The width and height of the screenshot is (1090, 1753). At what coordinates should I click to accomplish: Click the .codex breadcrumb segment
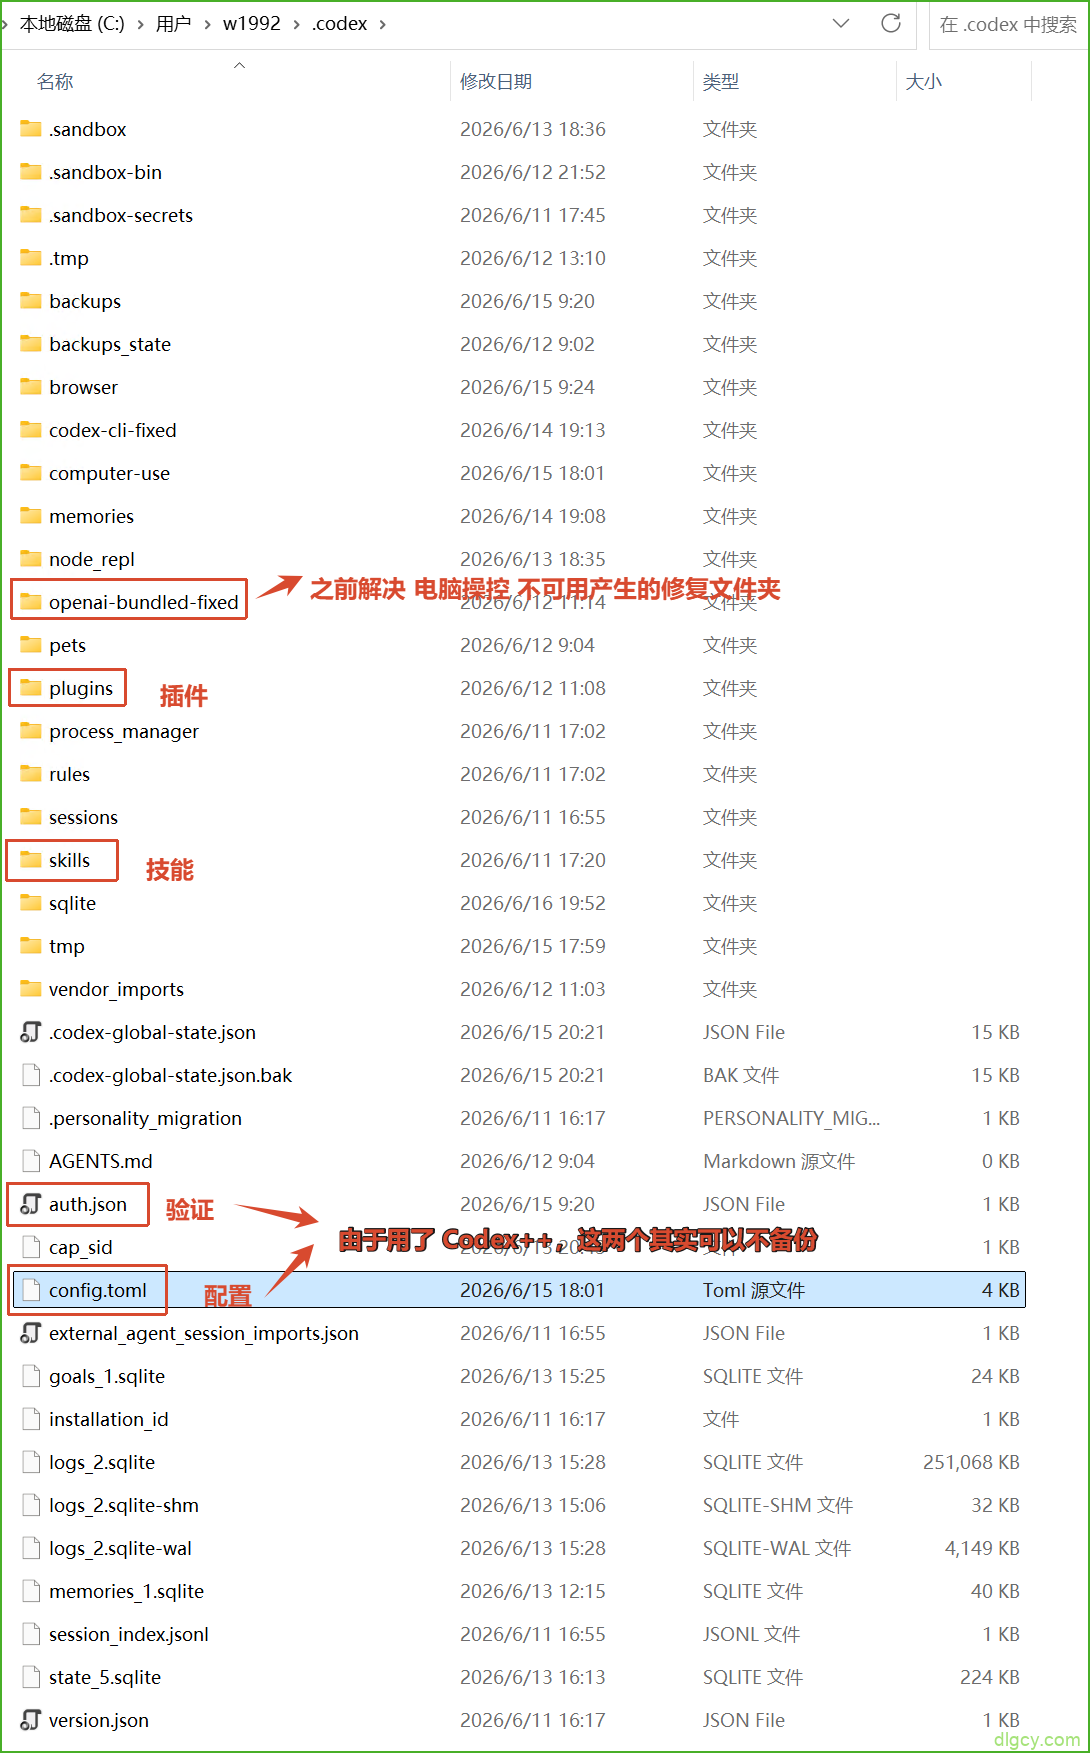[340, 24]
